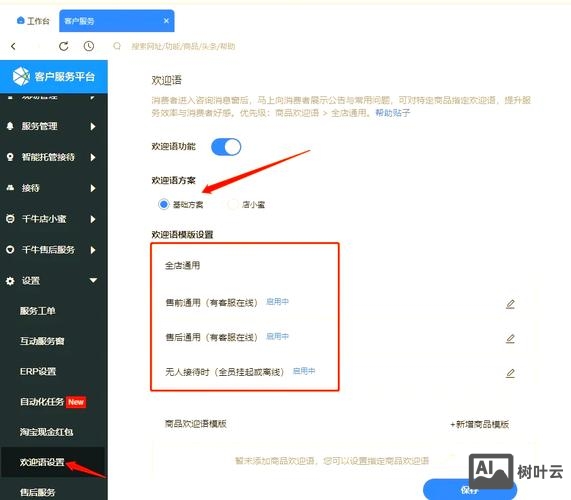Select the 基础方案 radio option

[x=164, y=204]
